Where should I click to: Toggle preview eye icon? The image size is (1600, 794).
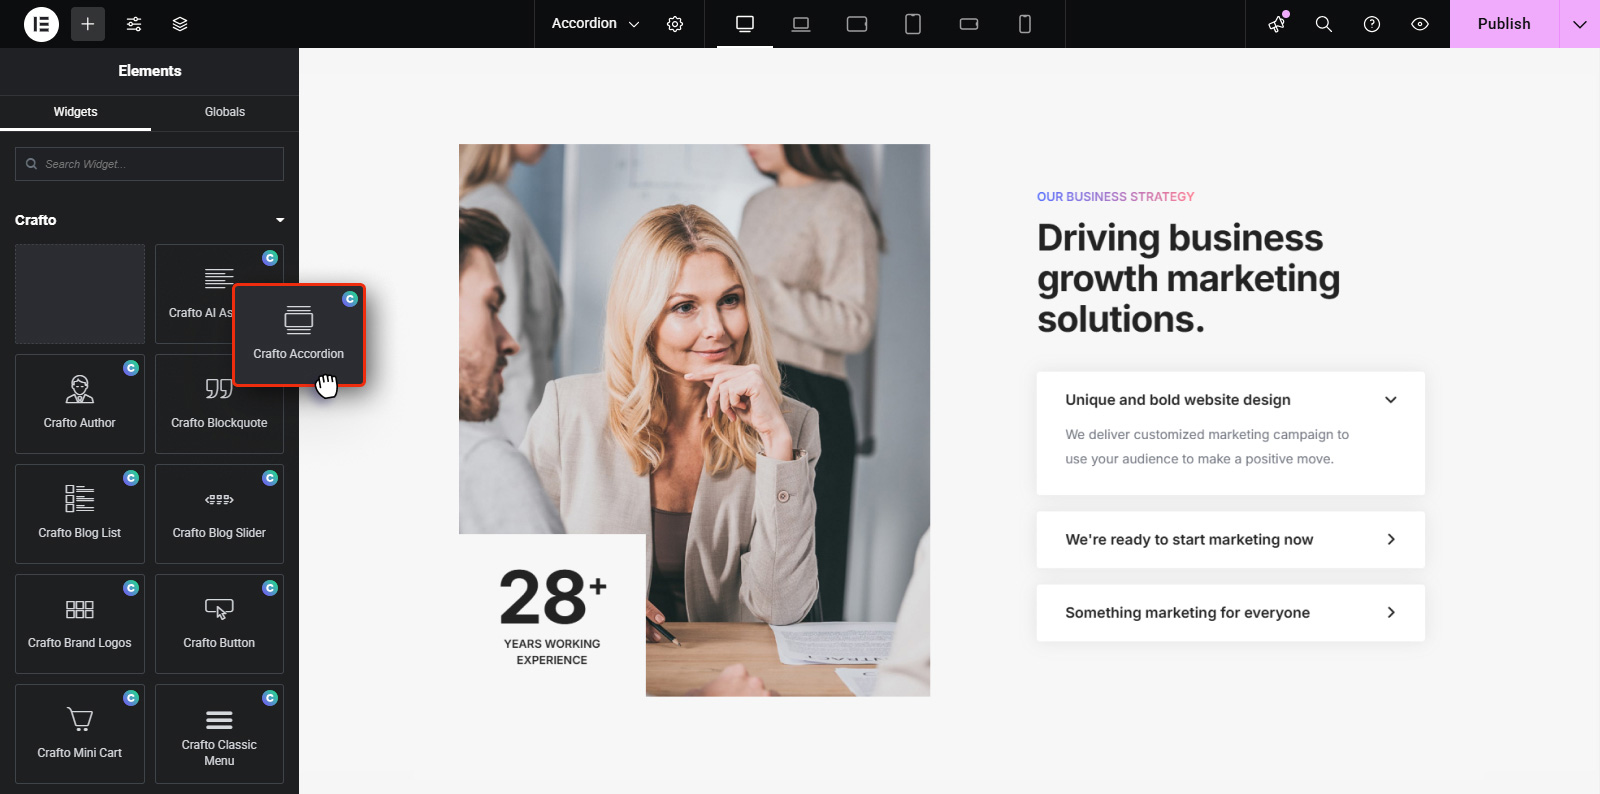[x=1420, y=24]
